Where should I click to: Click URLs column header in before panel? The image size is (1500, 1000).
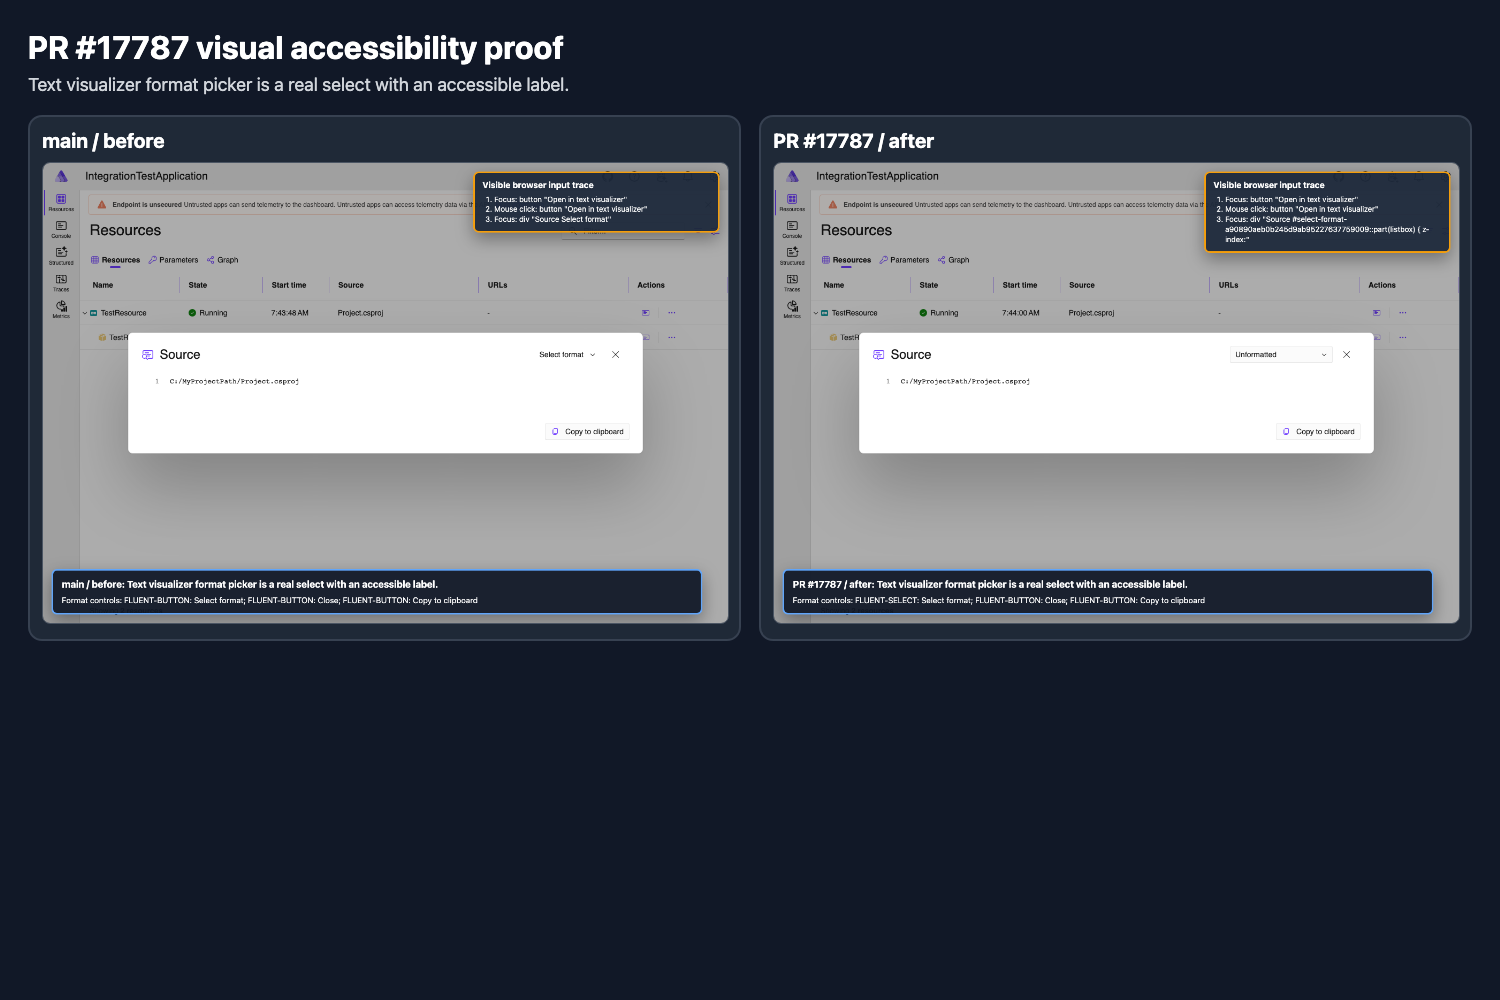498,285
